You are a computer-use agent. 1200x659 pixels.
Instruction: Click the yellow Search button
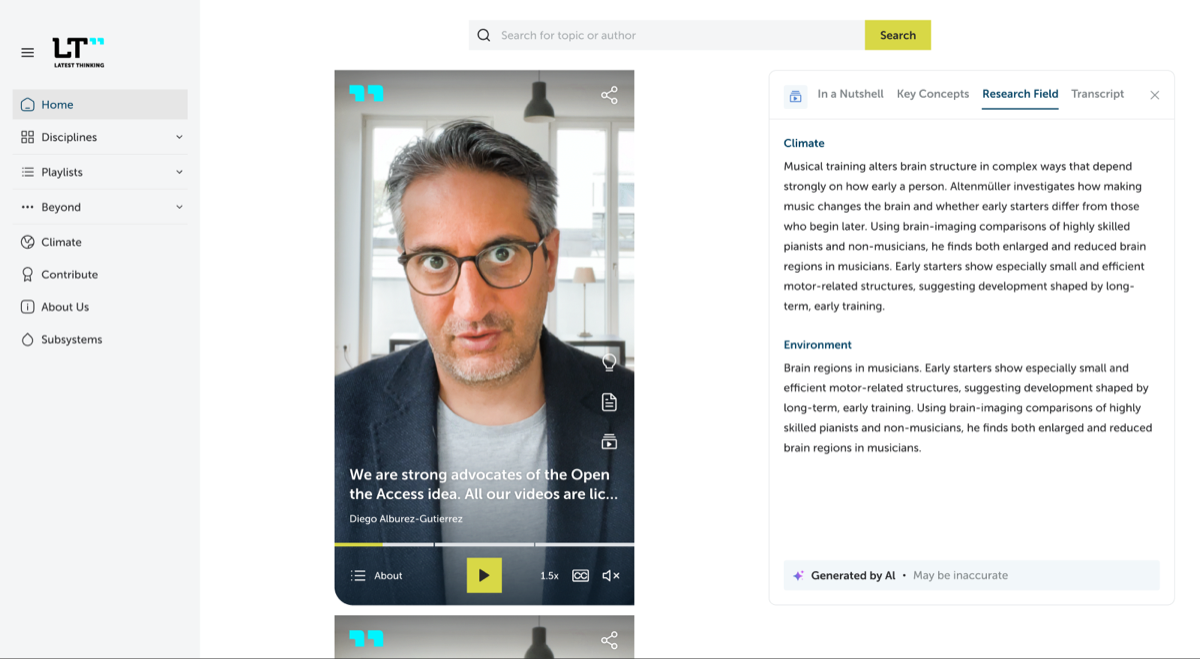pos(898,35)
